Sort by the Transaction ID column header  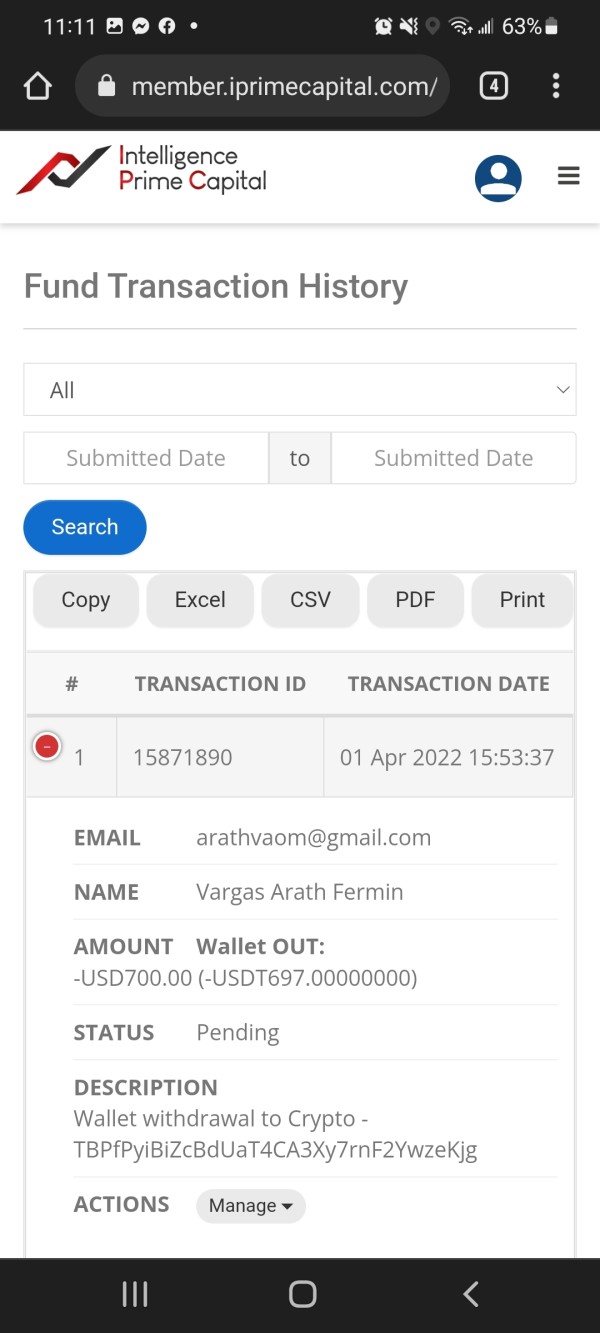pyautogui.click(x=220, y=684)
